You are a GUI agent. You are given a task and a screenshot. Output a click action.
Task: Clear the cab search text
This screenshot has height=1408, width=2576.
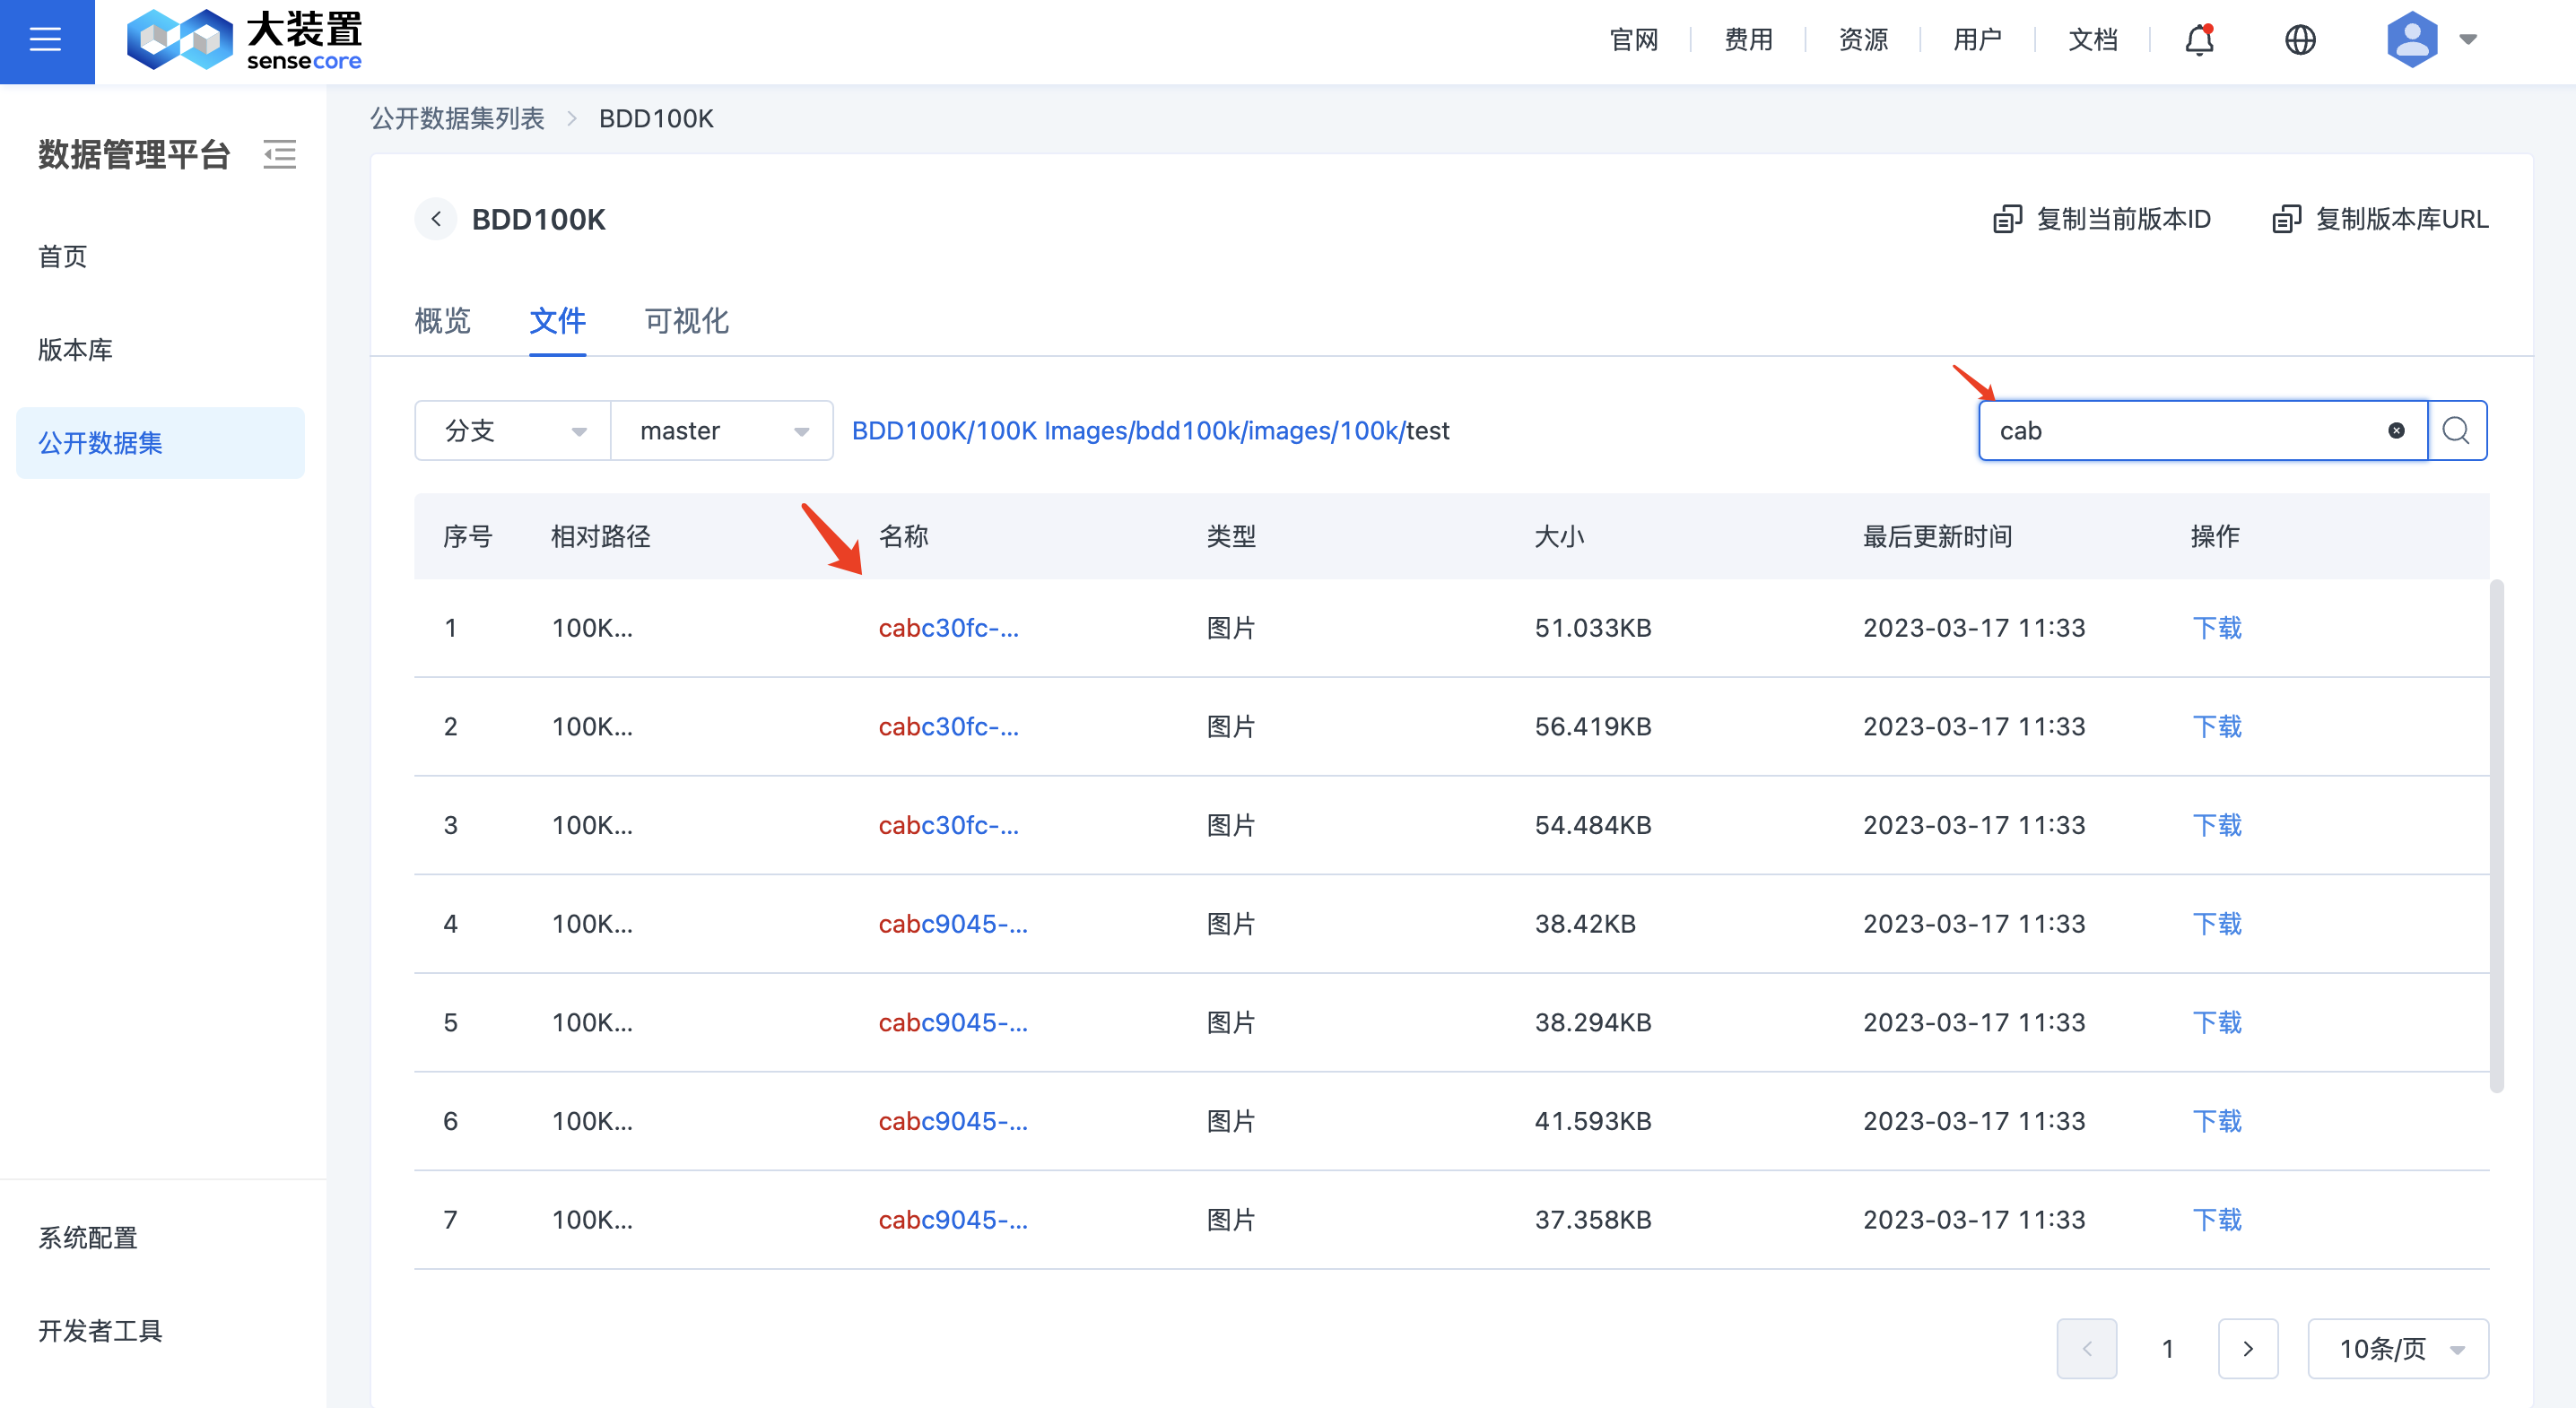(x=2396, y=431)
